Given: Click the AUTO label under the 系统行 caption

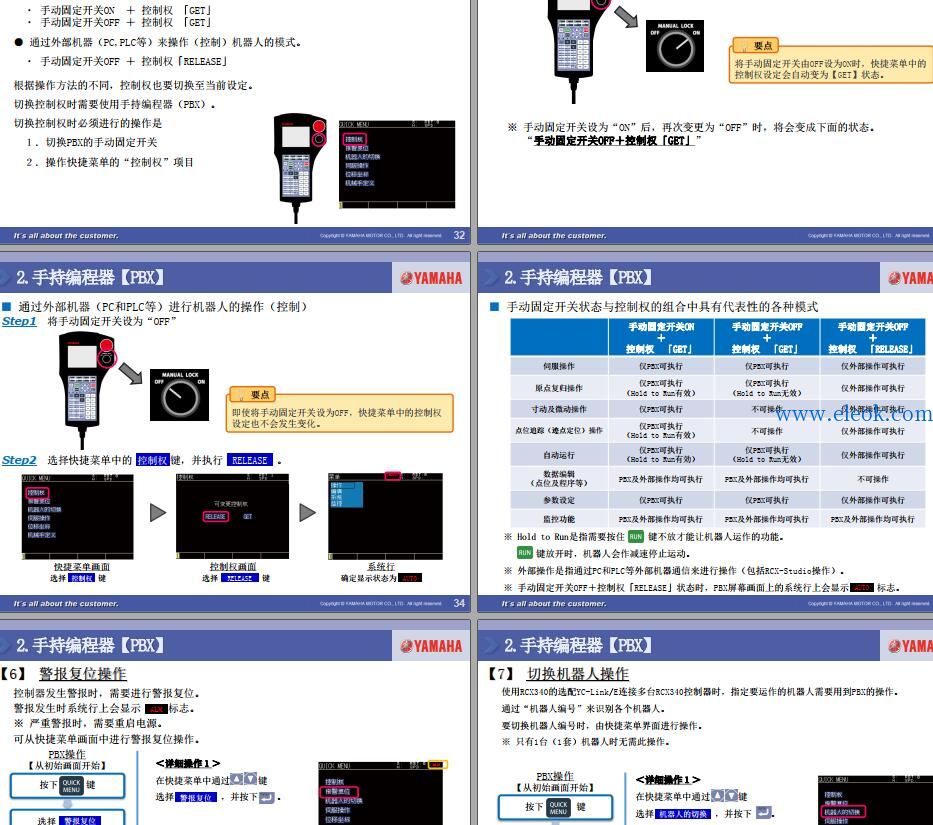Looking at the screenshot, I should [410, 578].
